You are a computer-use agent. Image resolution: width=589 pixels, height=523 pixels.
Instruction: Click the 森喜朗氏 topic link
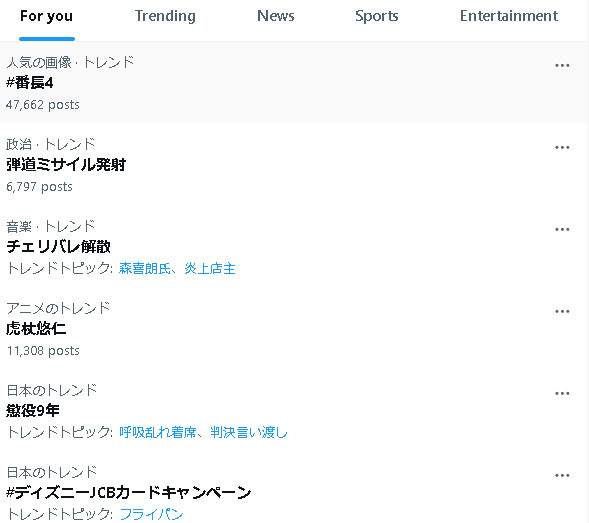tap(144, 268)
